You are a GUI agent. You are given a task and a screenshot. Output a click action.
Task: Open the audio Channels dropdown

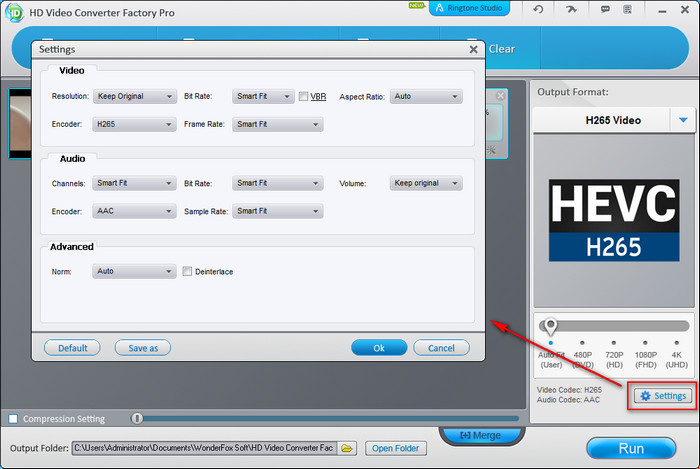pos(134,183)
